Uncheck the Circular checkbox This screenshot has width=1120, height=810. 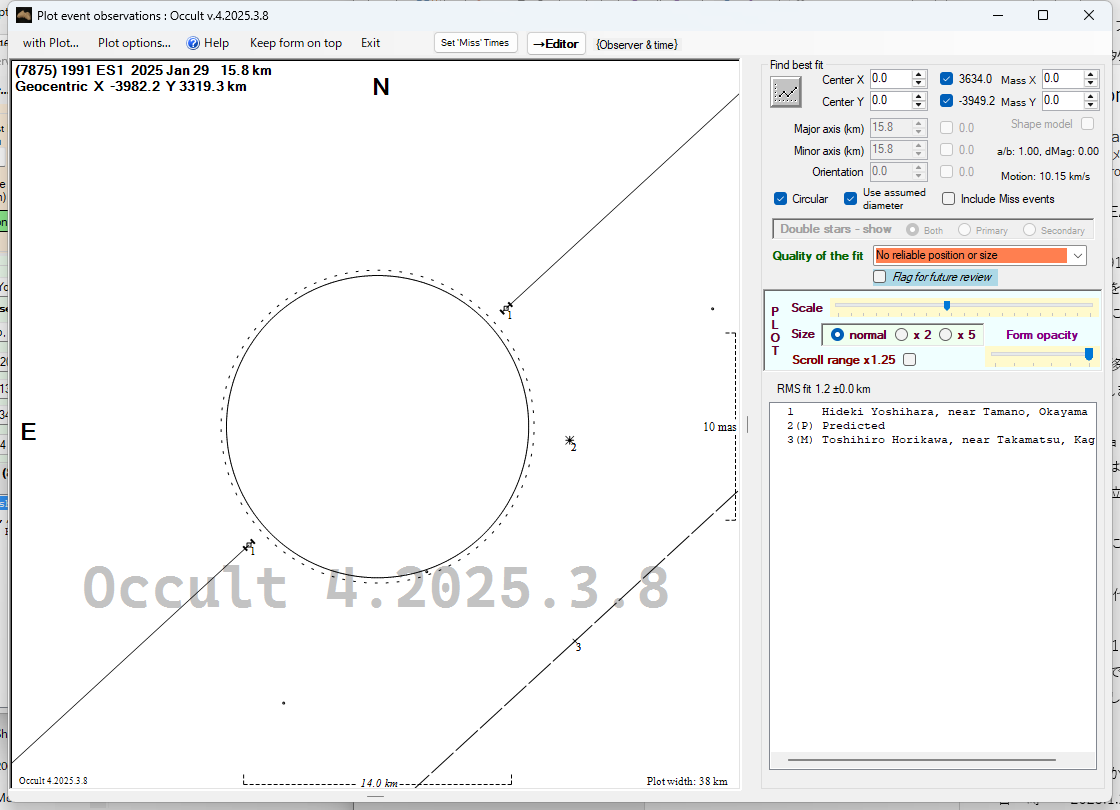[x=781, y=199]
